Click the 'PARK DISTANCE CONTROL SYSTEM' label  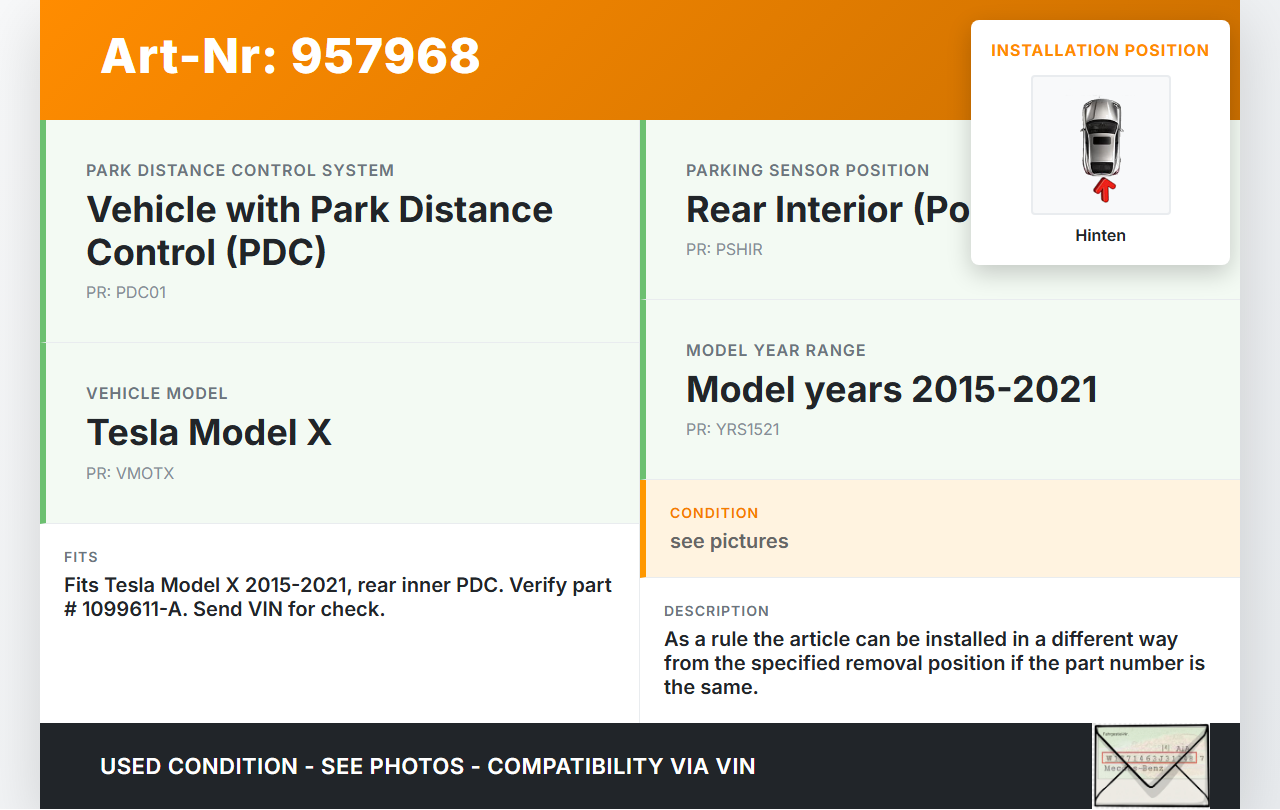point(240,170)
